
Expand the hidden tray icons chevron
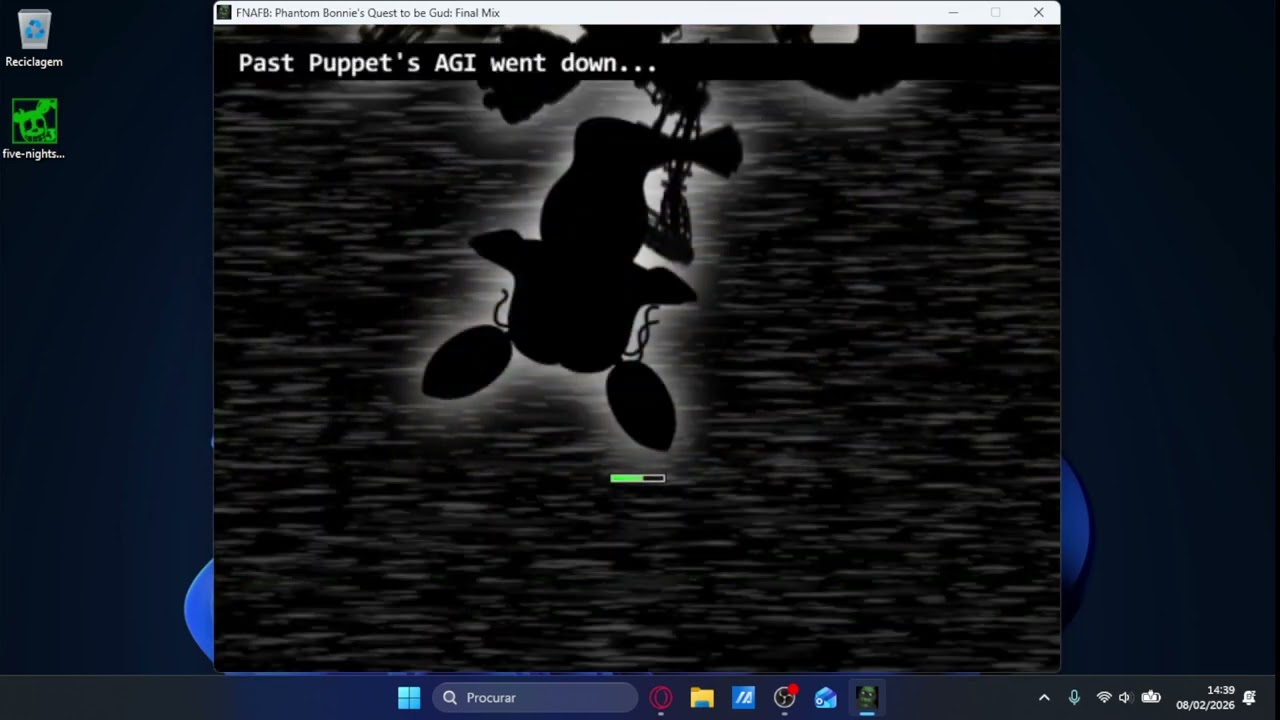click(1044, 698)
